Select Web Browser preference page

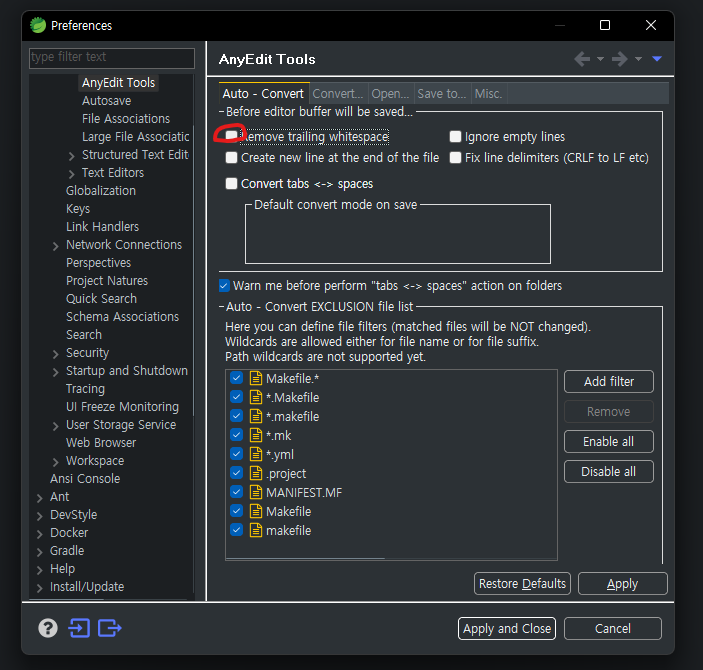101,443
